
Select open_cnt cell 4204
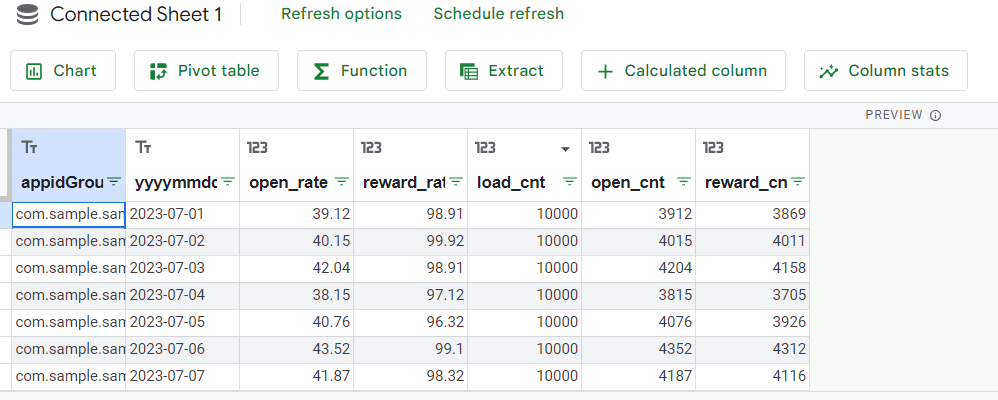pyautogui.click(x=638, y=269)
